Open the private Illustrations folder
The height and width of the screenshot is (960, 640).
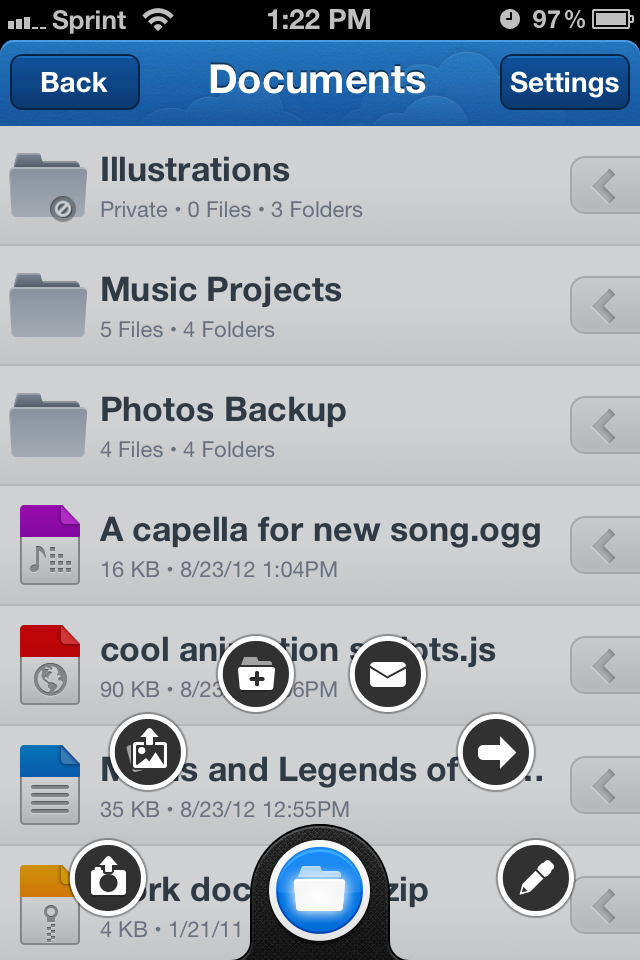click(195, 186)
